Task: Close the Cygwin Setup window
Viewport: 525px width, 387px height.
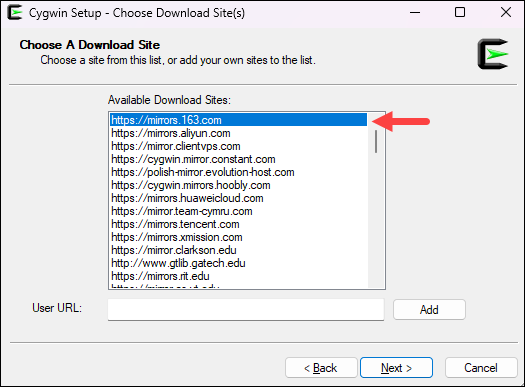Action: coord(506,13)
